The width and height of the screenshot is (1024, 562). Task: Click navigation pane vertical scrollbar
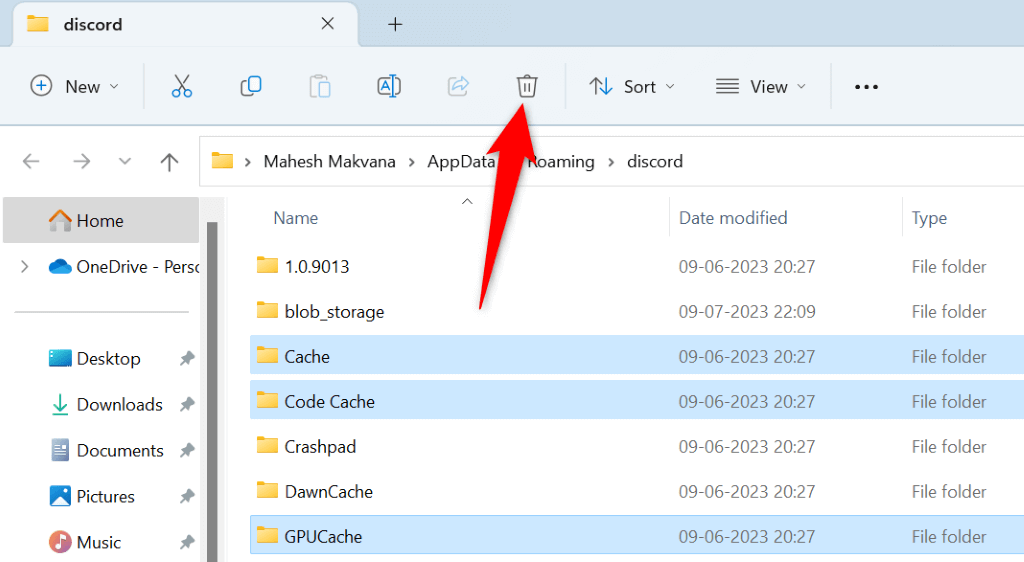click(x=212, y=392)
